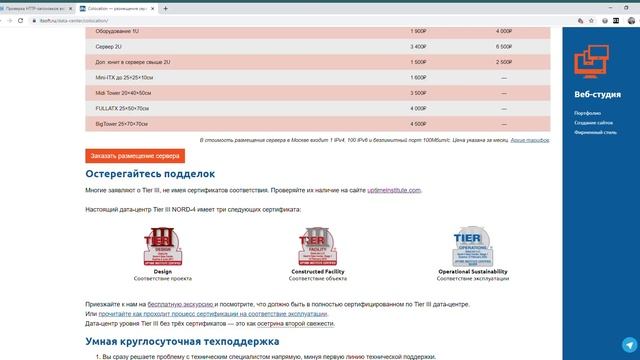Viewport: 640px width, 360px height.
Task: Click Заказать размещение сервера button
Action: pyautogui.click(x=135, y=156)
